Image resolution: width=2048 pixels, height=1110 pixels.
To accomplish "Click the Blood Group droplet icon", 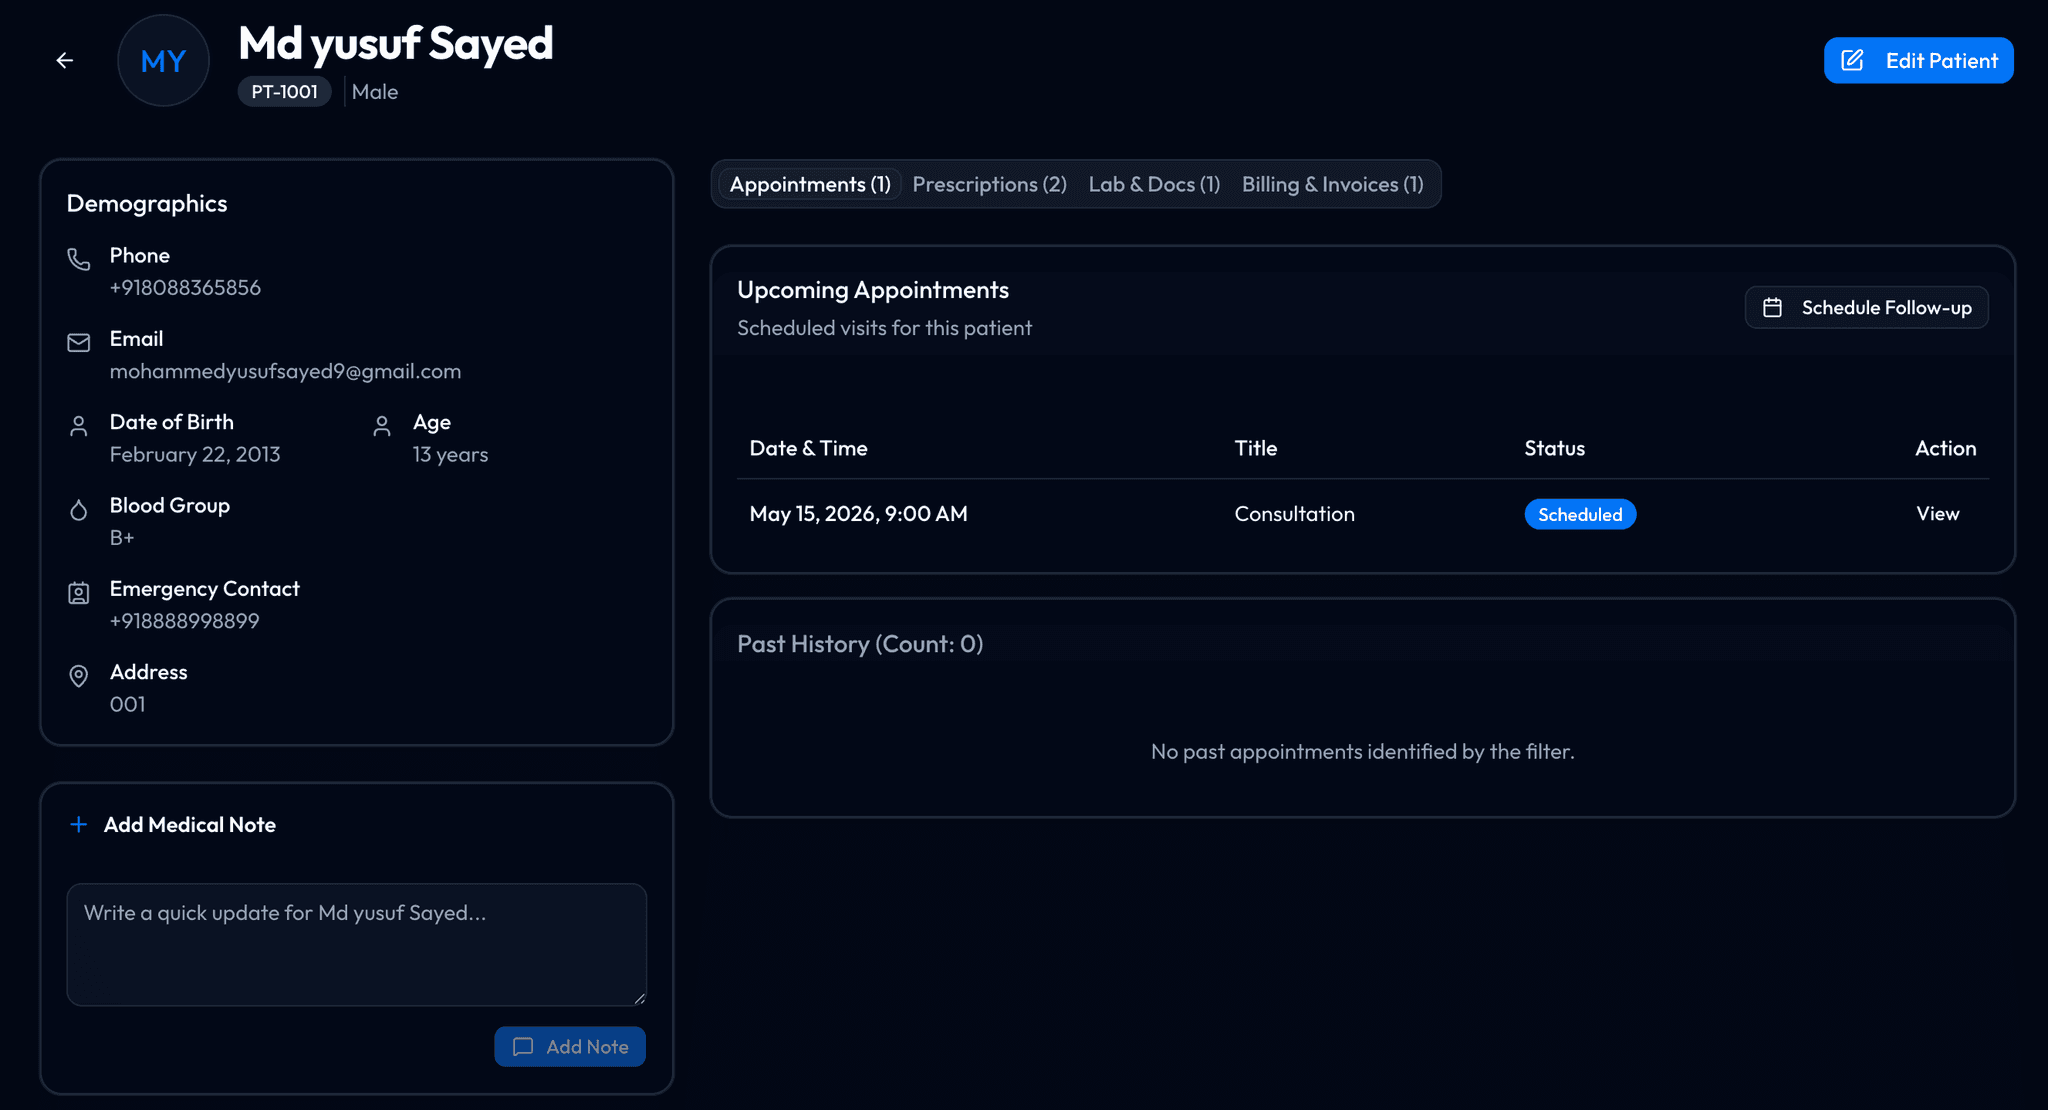I will coord(79,510).
